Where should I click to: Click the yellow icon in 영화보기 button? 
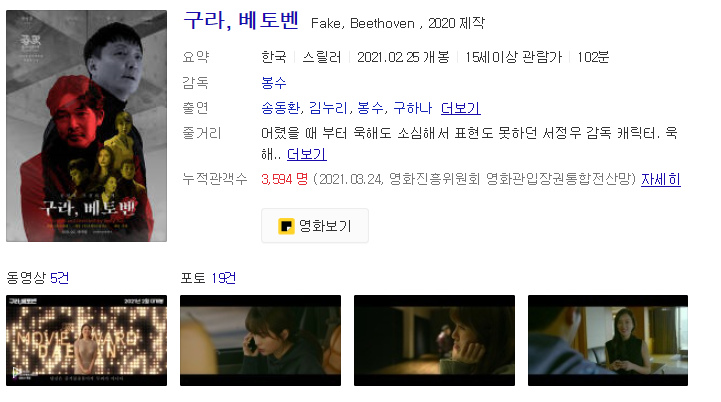tap(286, 226)
